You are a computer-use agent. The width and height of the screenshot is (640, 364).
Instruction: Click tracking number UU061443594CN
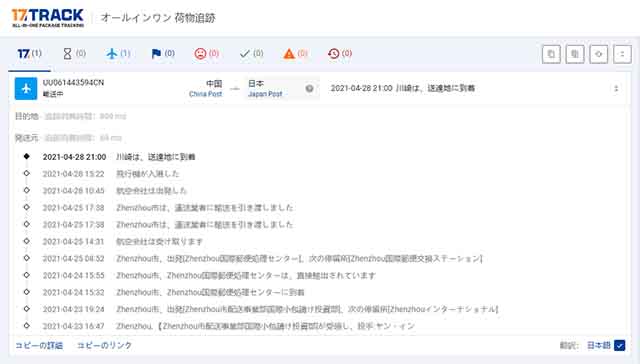[73, 82]
